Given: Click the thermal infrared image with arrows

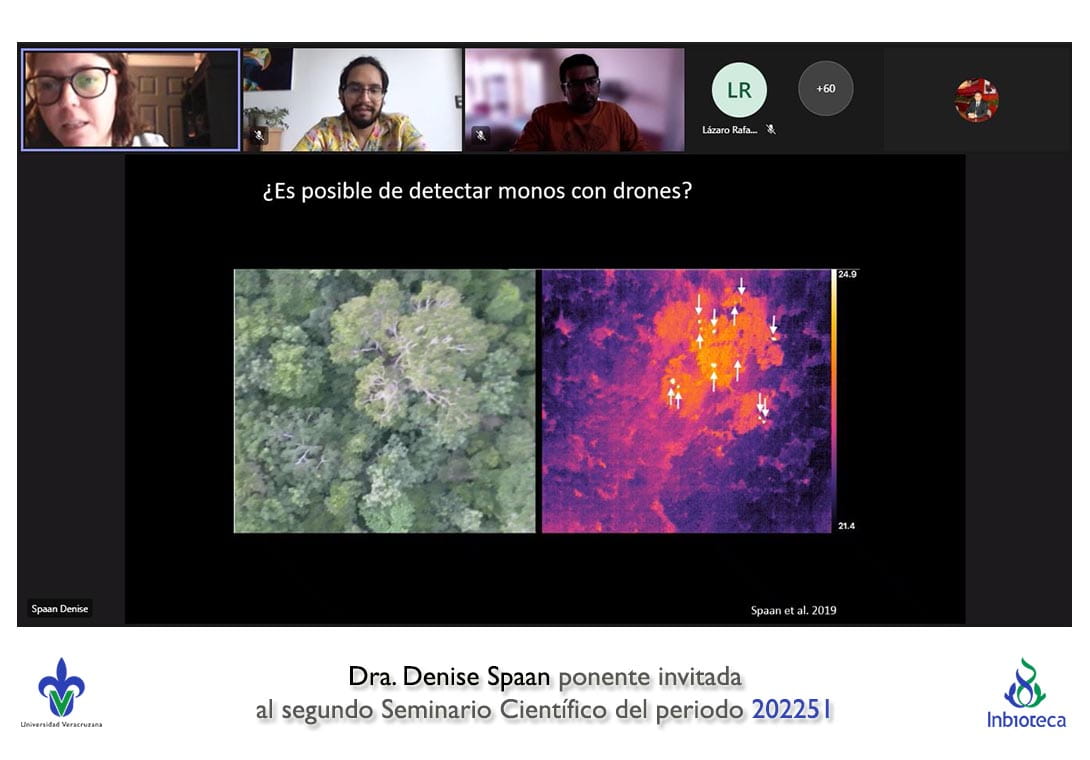Looking at the screenshot, I should pyautogui.click(x=685, y=400).
